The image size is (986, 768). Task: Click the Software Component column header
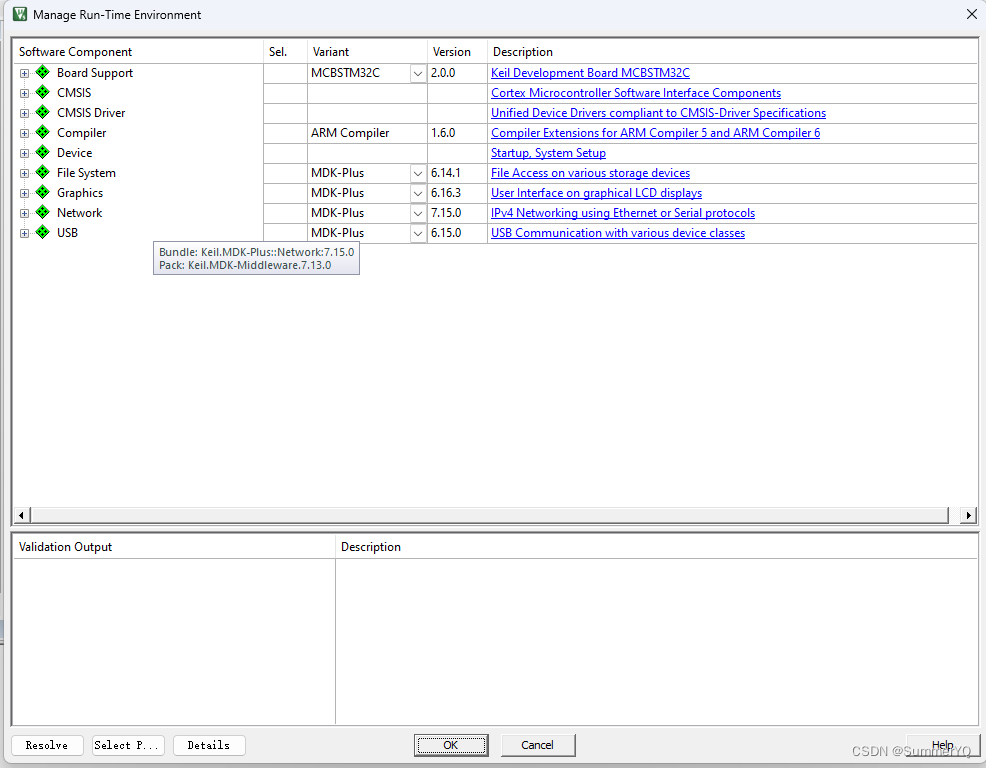[x=138, y=52]
